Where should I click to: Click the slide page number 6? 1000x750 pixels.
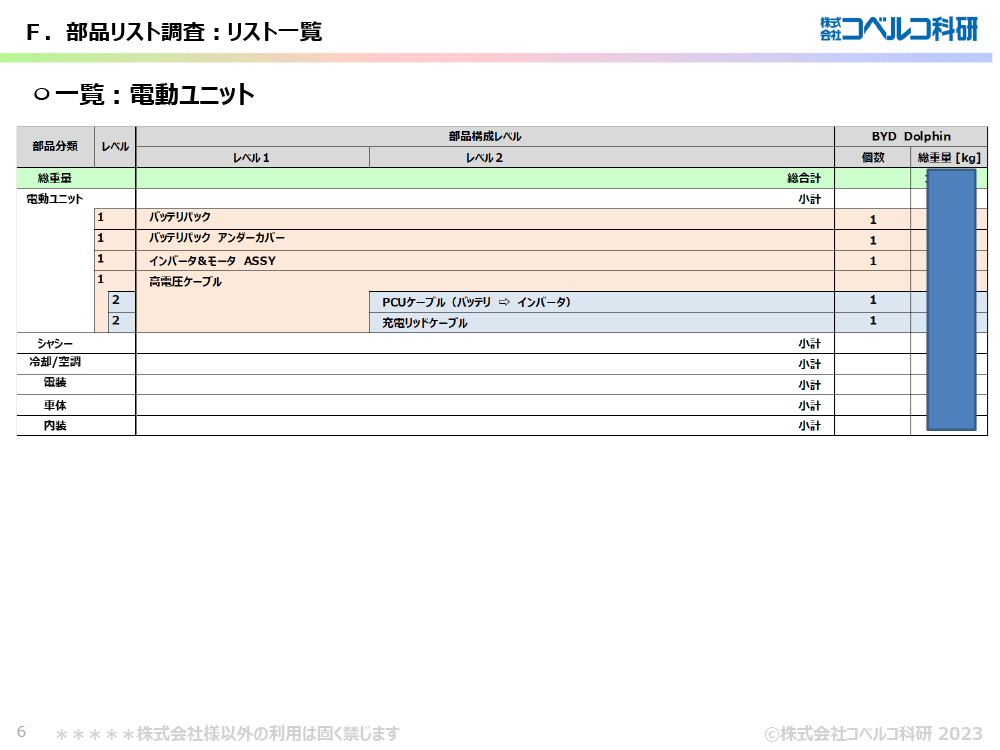point(21,731)
